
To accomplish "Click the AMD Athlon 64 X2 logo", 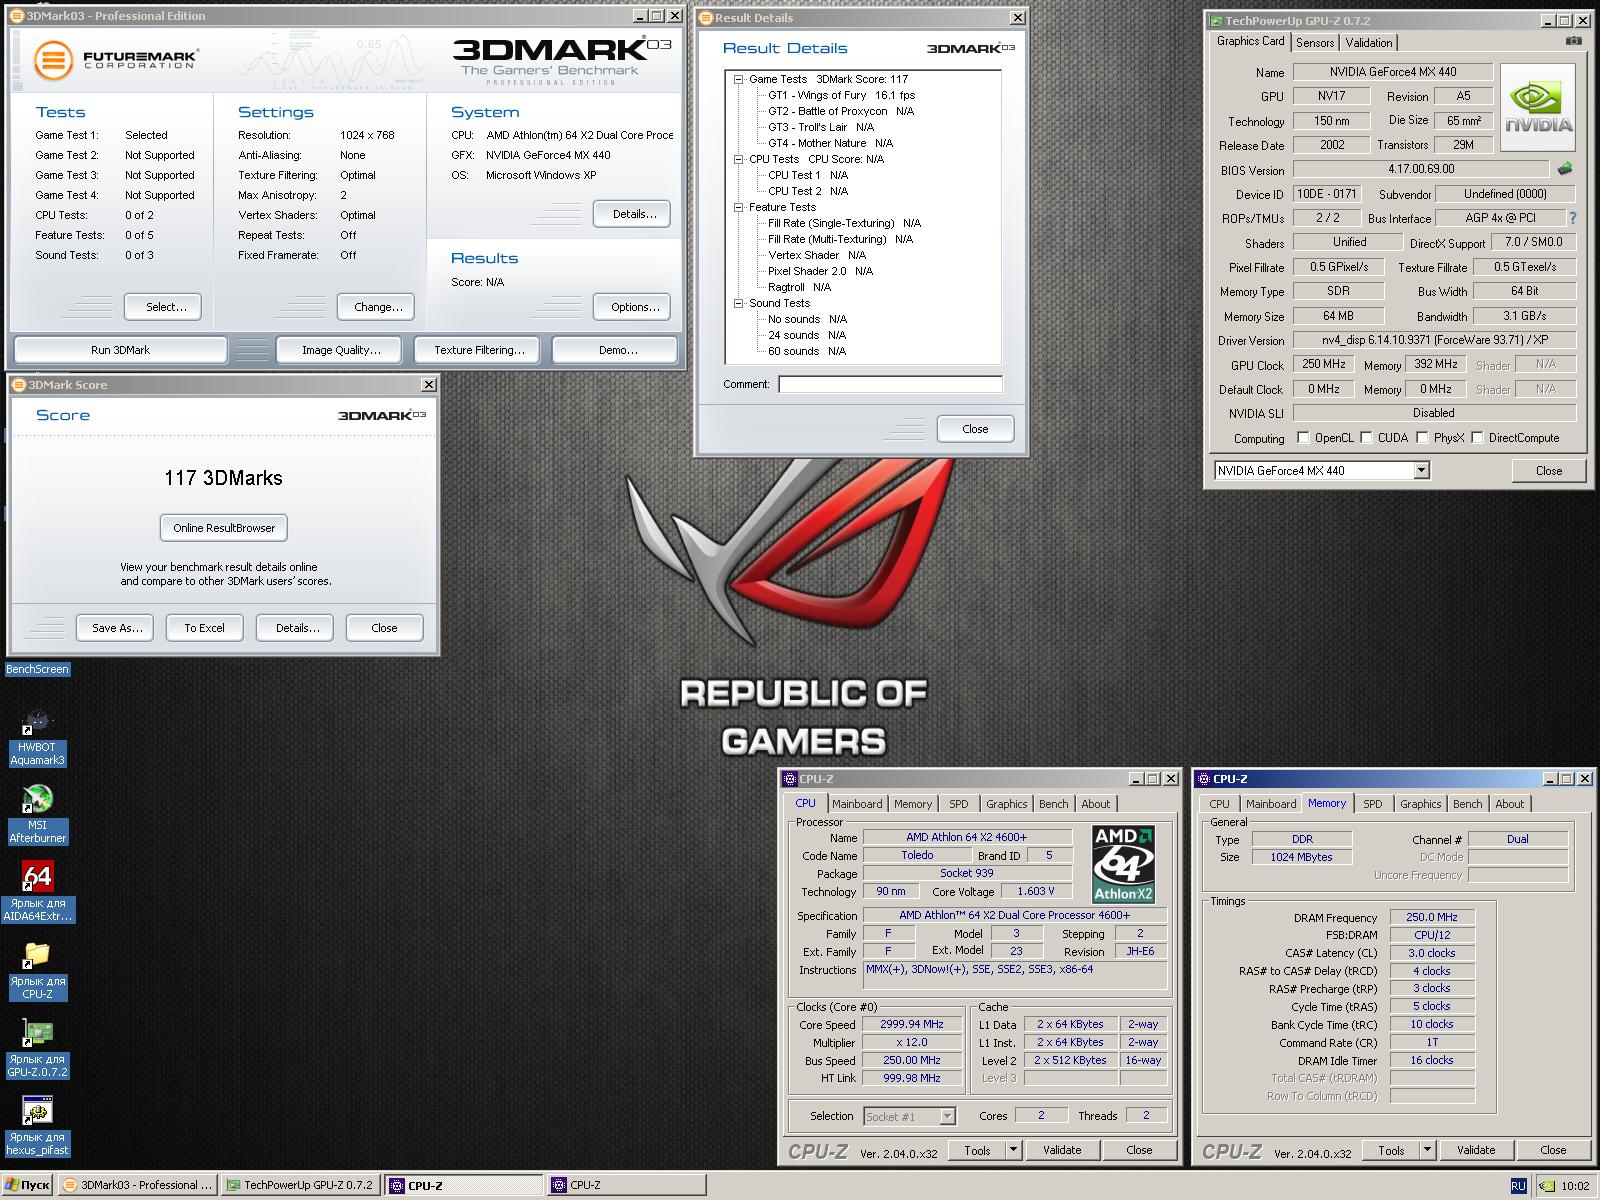I will click(x=1123, y=864).
